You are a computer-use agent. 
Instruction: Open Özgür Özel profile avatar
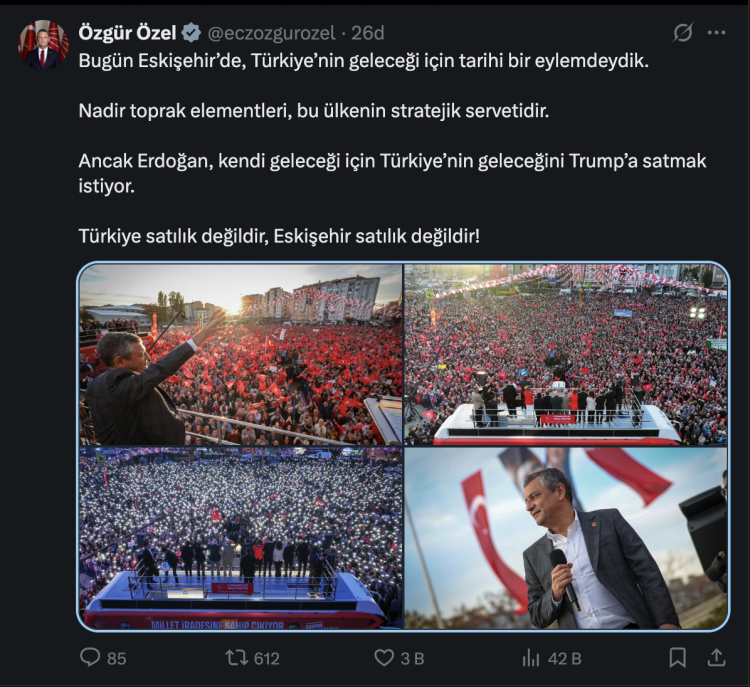[x=43, y=45]
